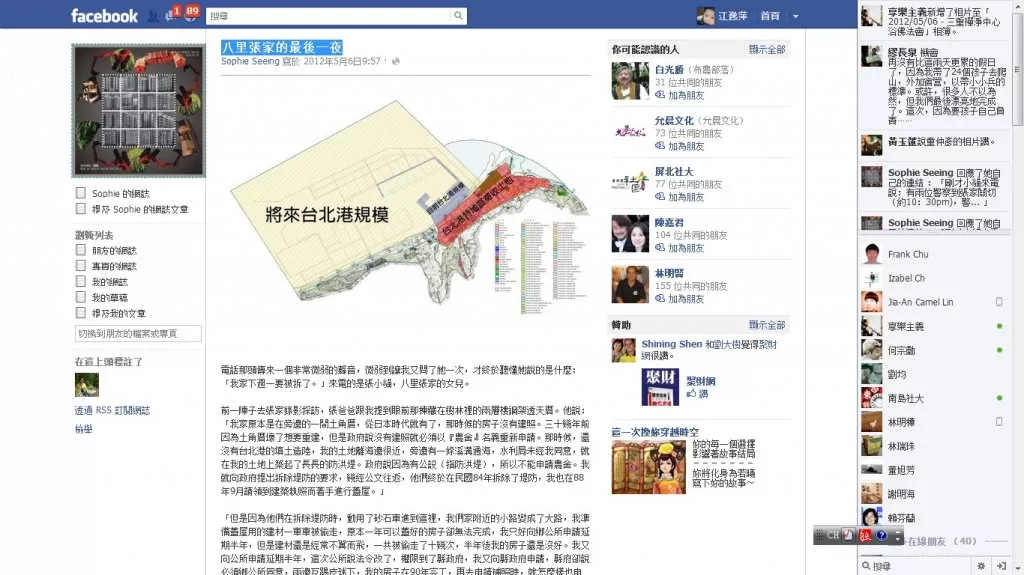Open the friend requests icon in the header

(152, 16)
